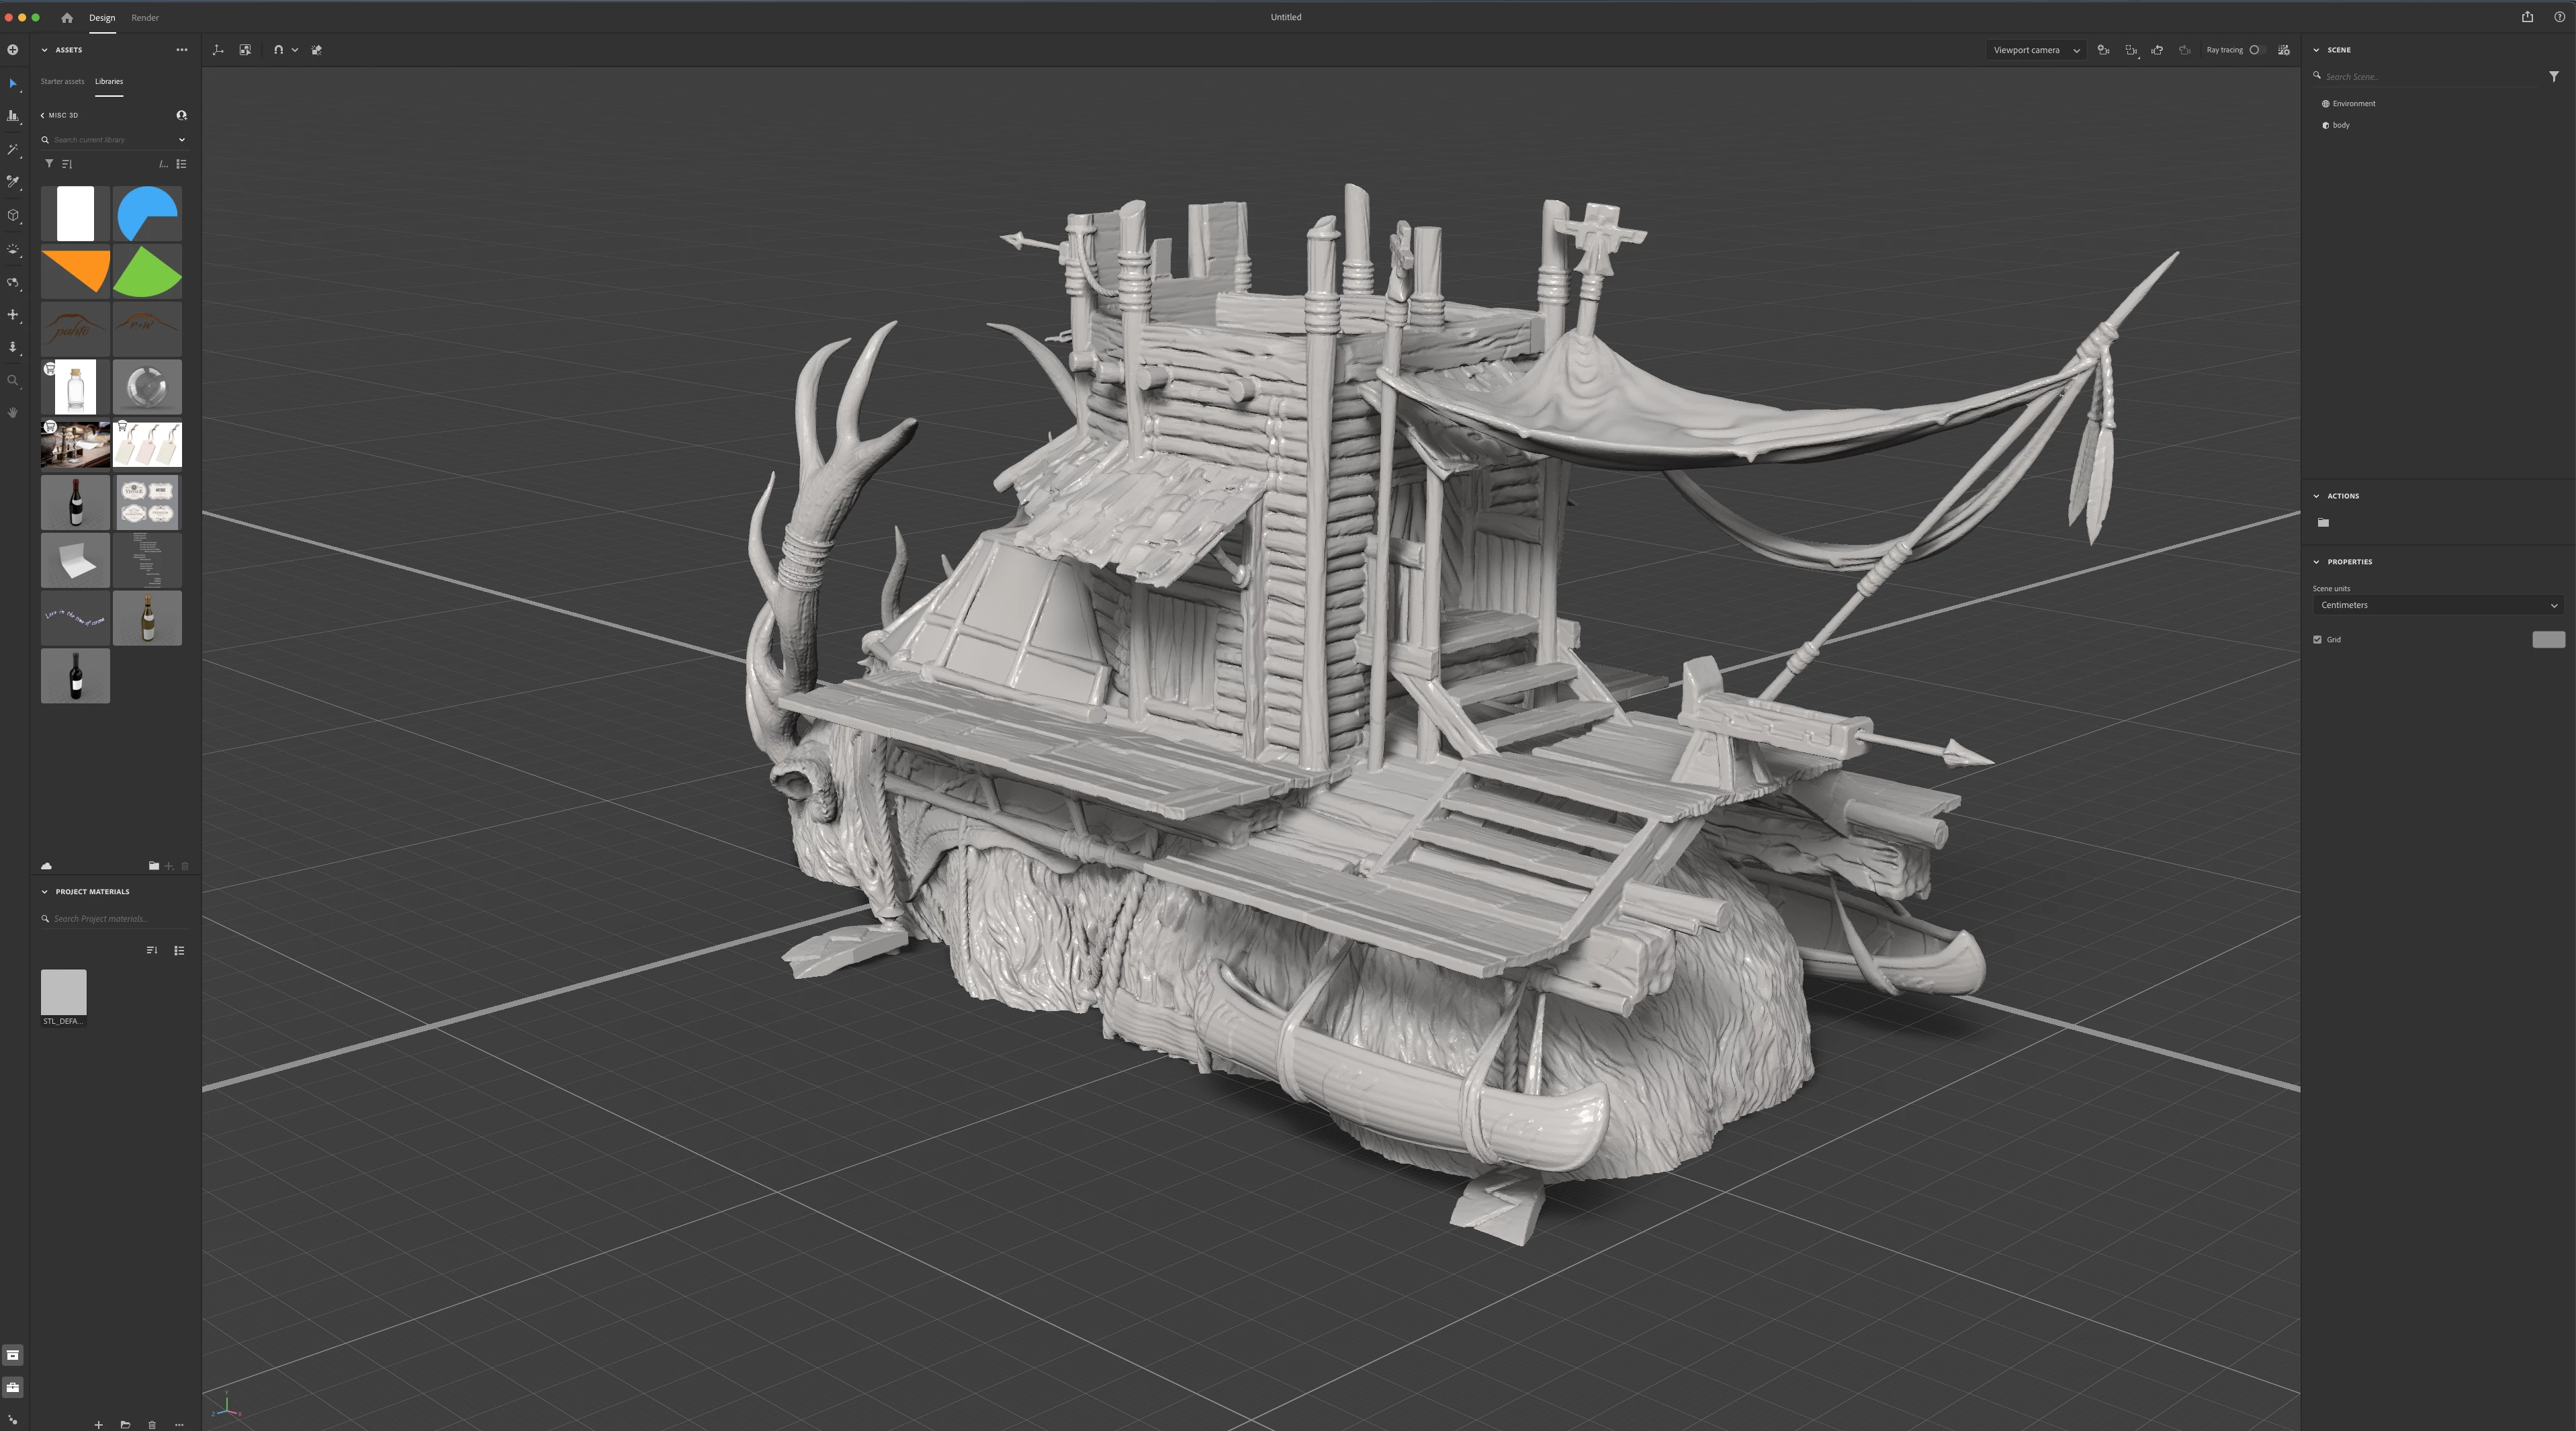The height and width of the screenshot is (1431, 2576).
Task: Select the Eyedropper sampler tool
Action: click(13, 182)
